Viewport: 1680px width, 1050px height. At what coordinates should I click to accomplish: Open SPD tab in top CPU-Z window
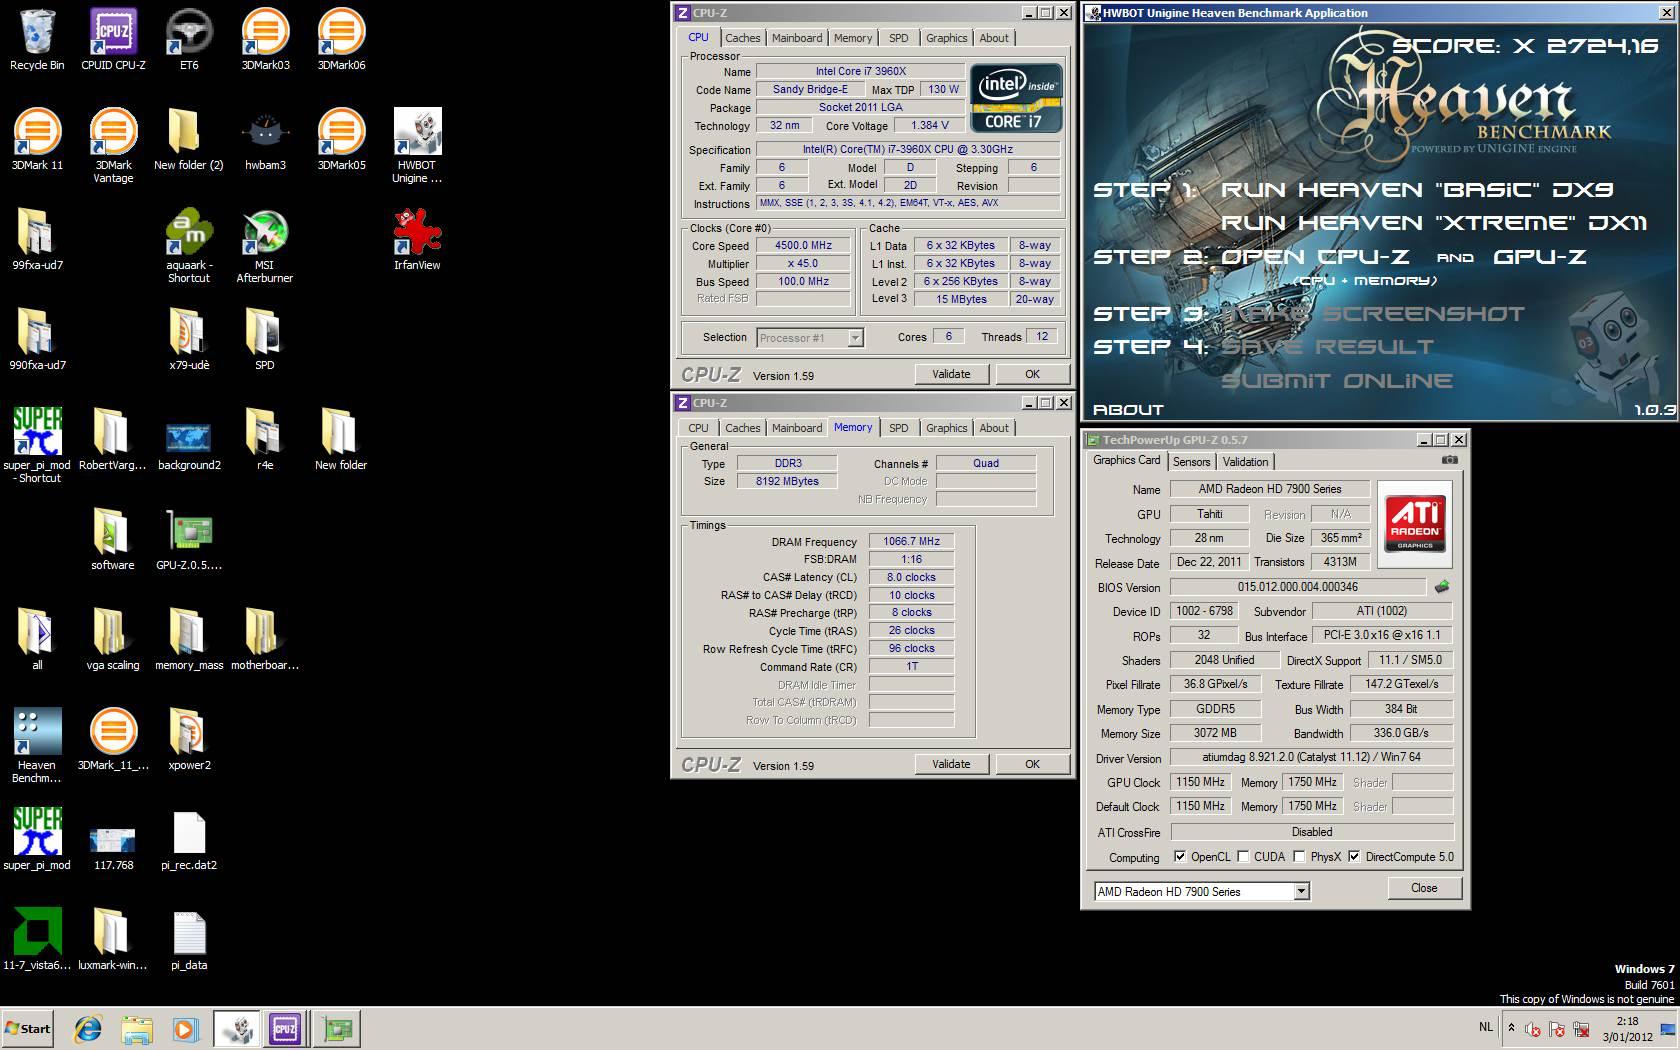(x=899, y=38)
